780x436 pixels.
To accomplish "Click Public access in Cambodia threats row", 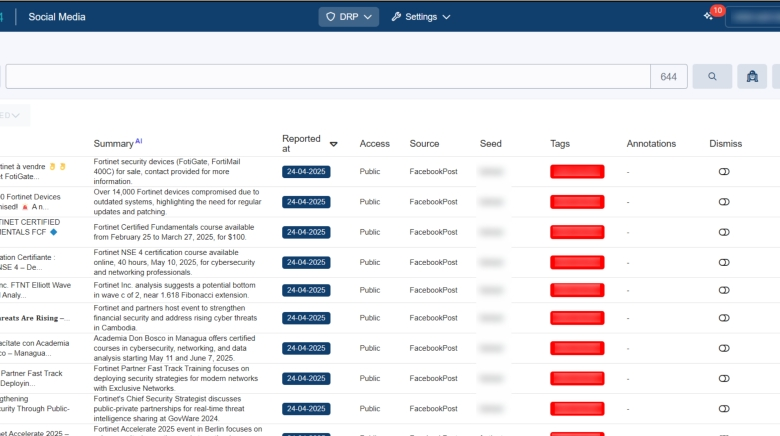I will pyautogui.click(x=370, y=318).
